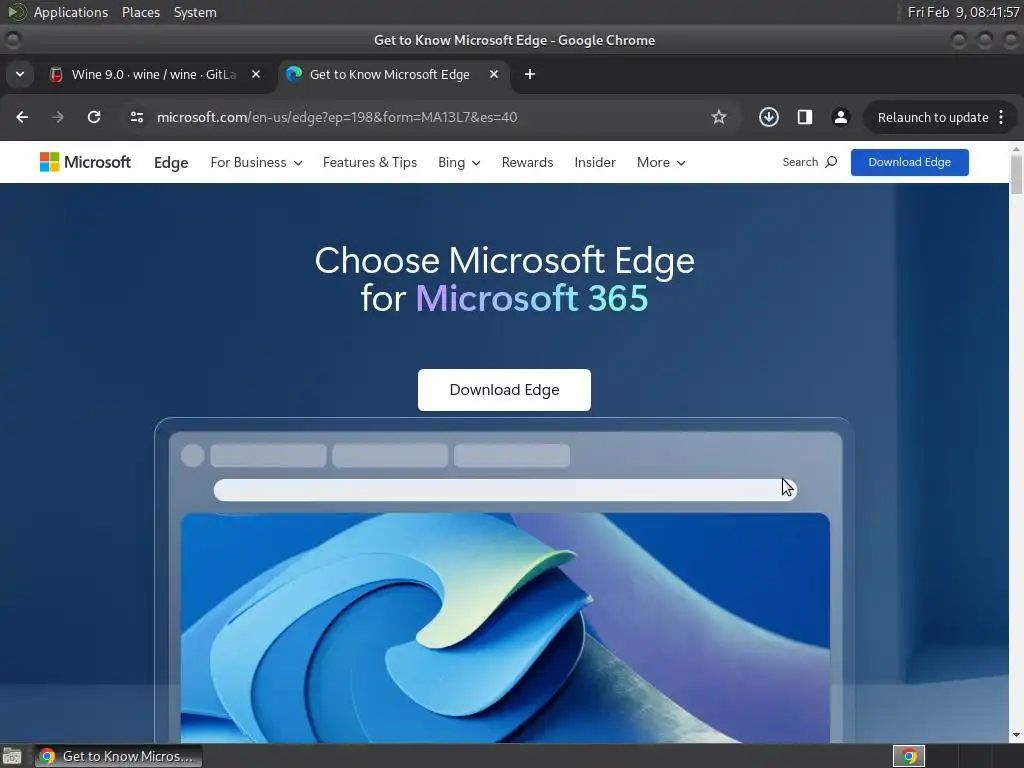Viewport: 1024px width, 768px height.
Task: Bookmark this page with the star icon
Action: pos(718,117)
